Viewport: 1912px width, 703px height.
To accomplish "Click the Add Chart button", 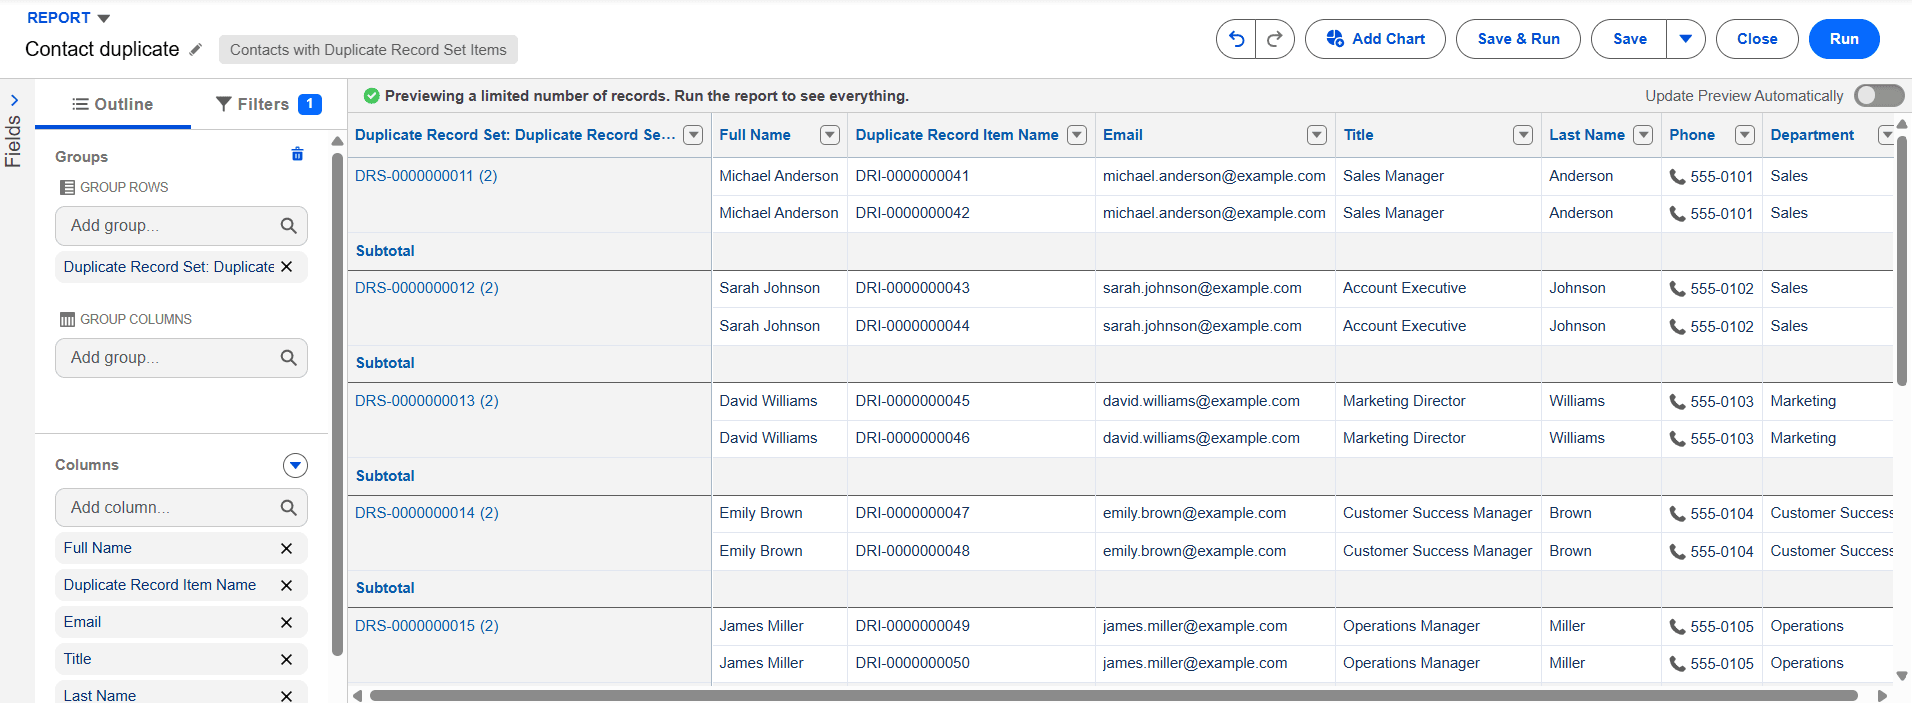I will [1375, 39].
